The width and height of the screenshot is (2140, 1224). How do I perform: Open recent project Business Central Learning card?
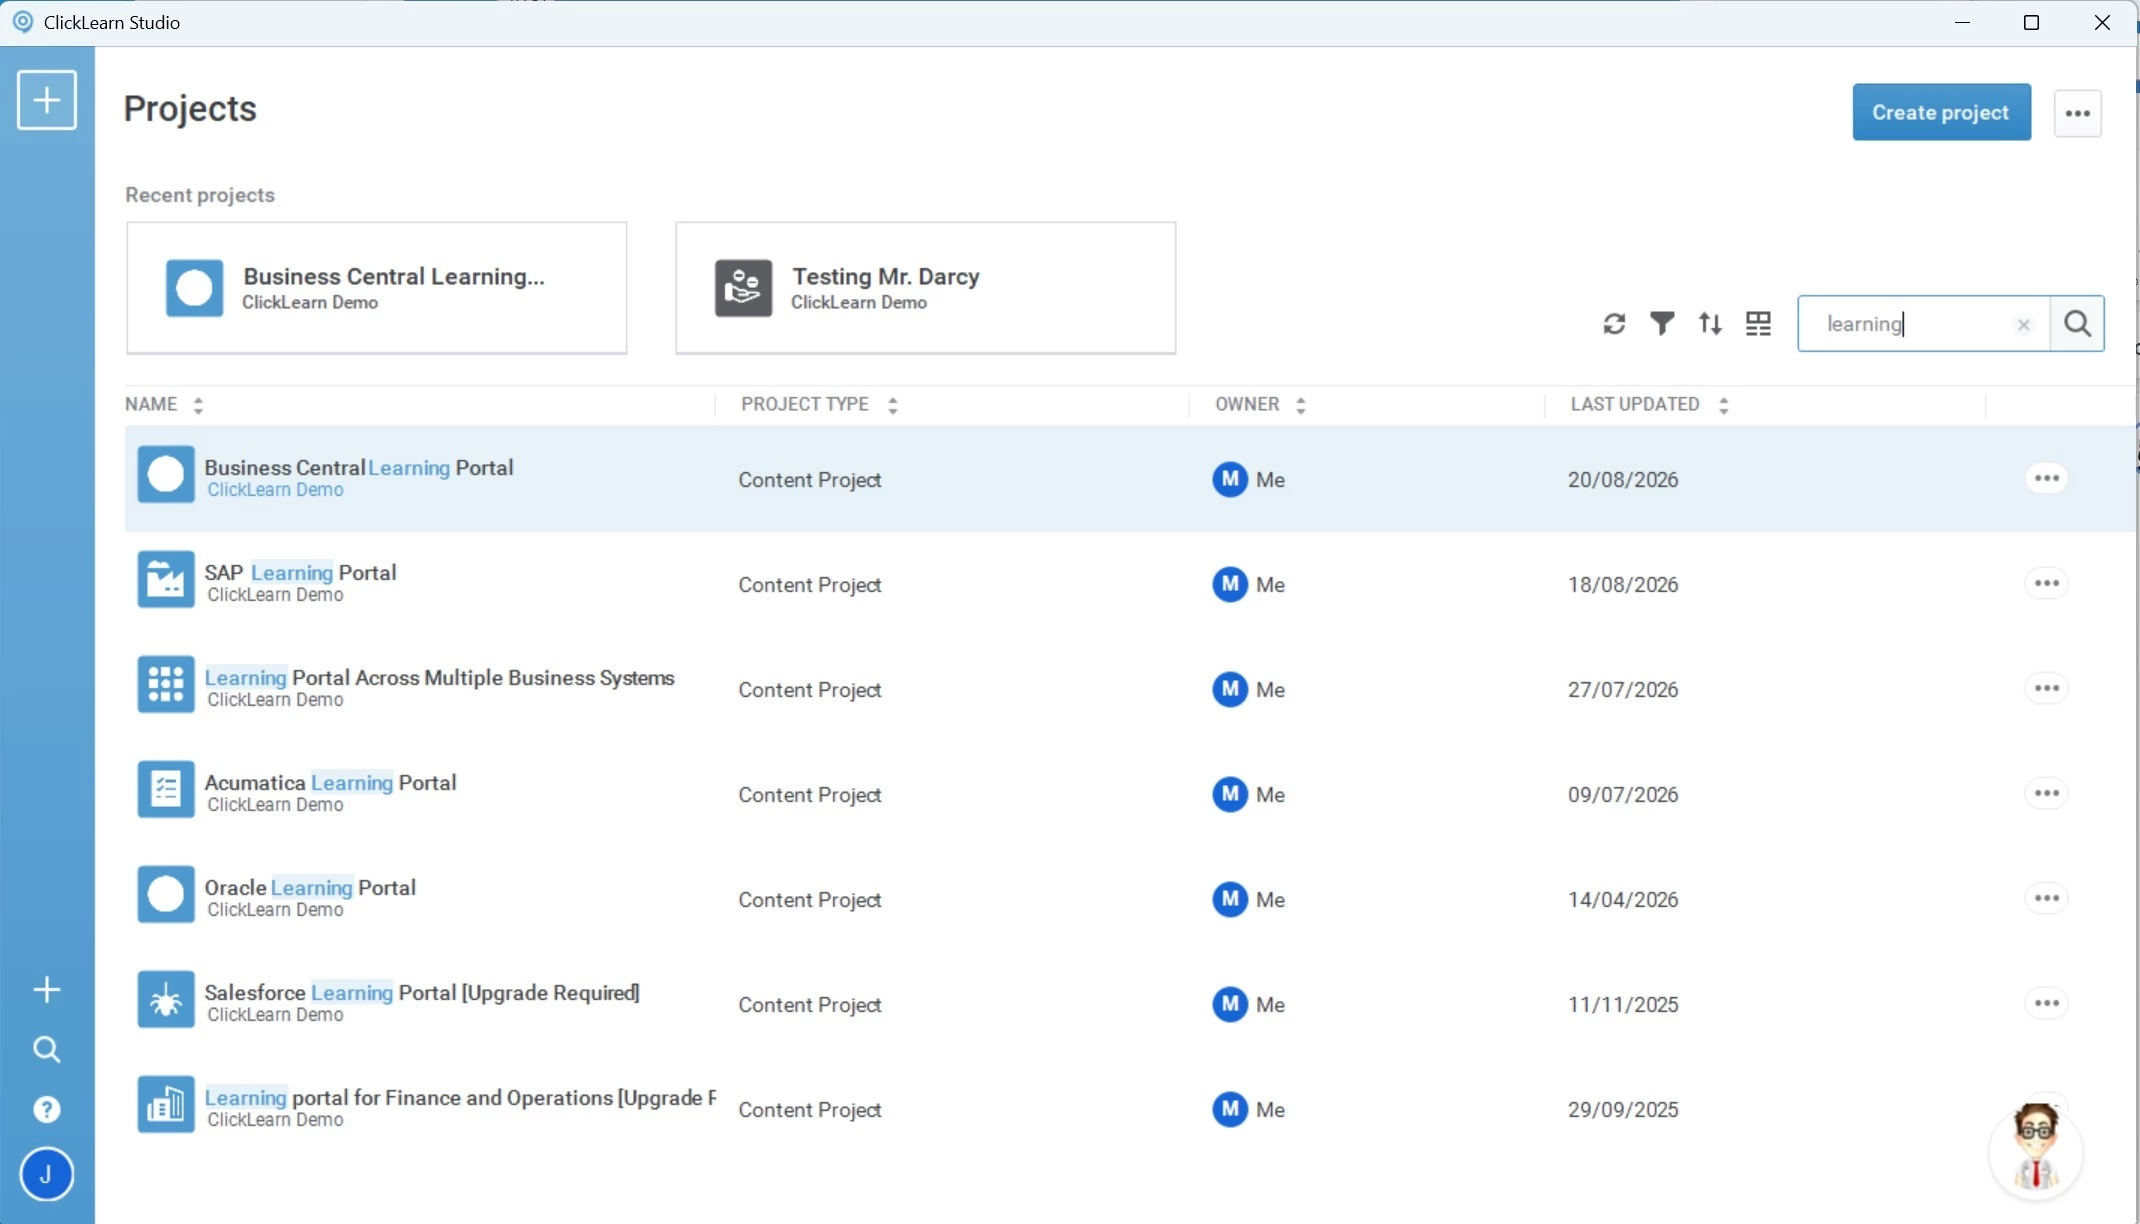(377, 288)
